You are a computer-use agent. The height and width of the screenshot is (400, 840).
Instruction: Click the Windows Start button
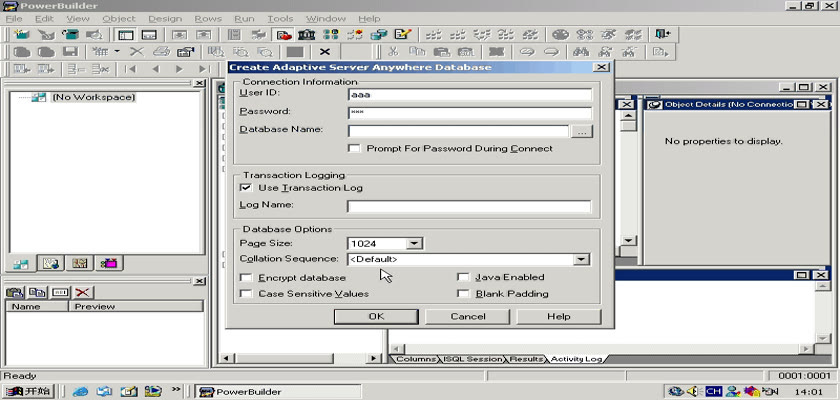[28, 391]
